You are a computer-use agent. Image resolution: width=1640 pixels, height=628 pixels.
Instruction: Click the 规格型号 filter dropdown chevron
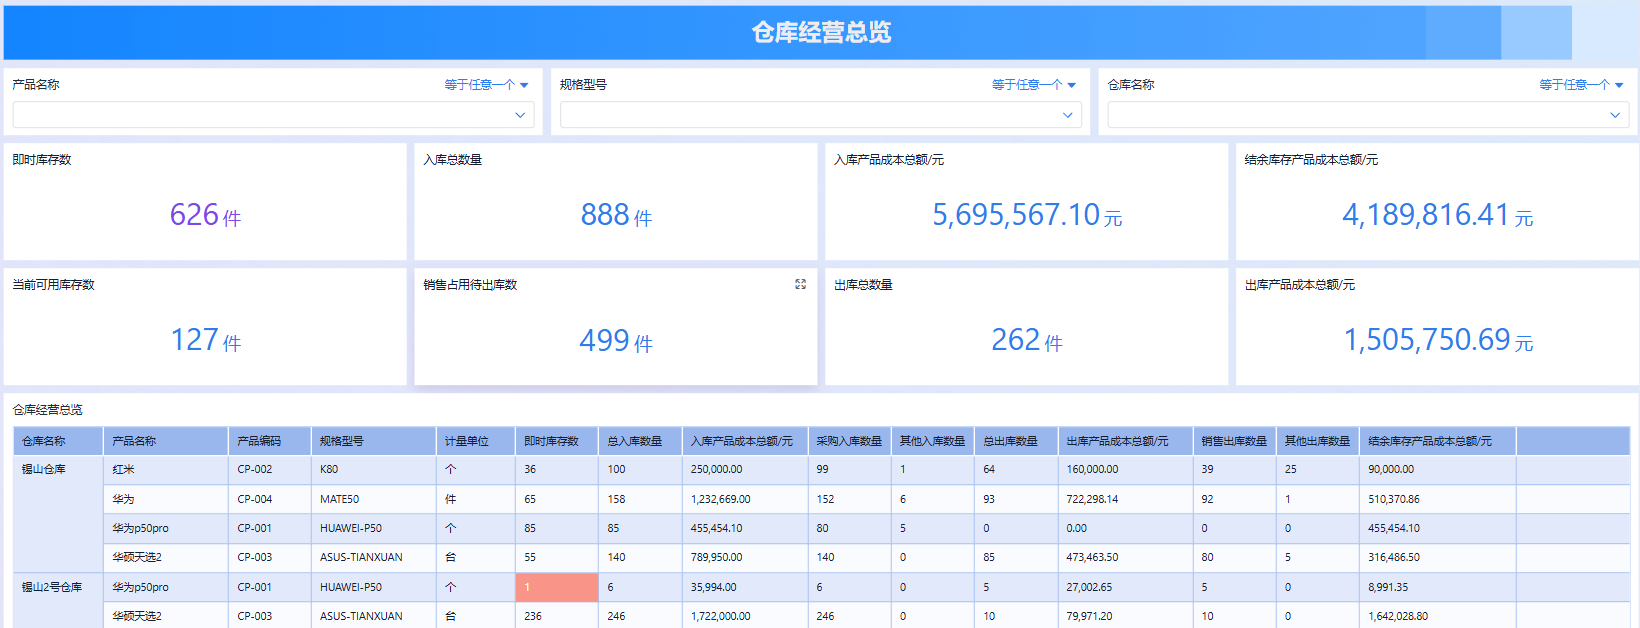[1067, 115]
